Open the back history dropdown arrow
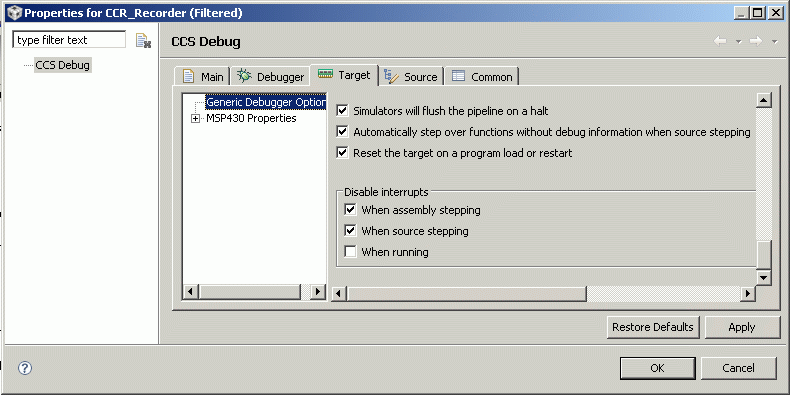The width and height of the screenshot is (790, 395). click(x=739, y=42)
